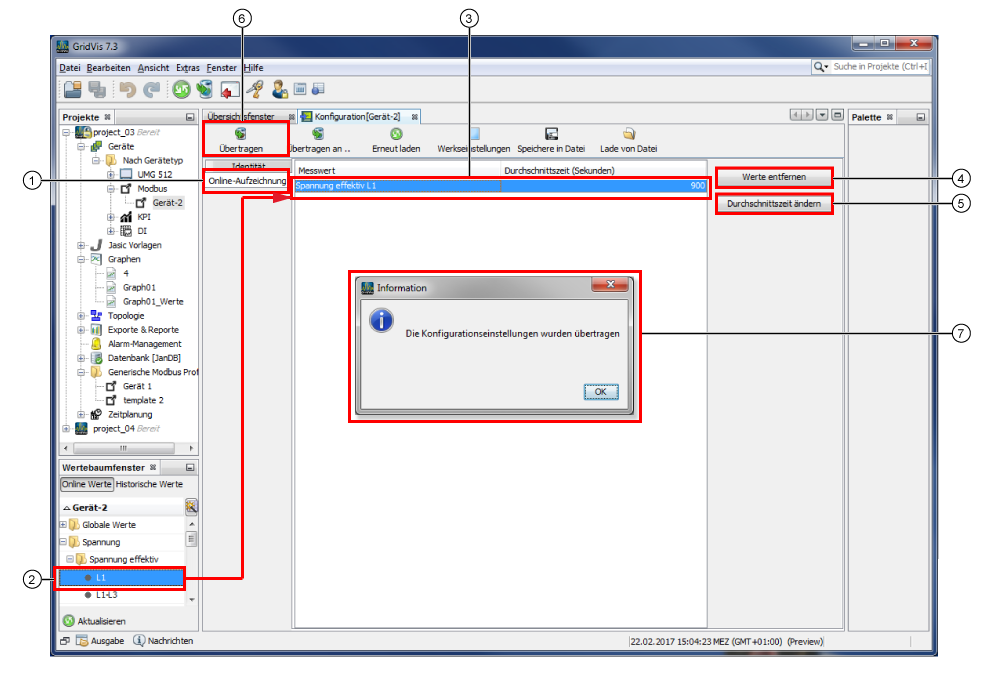
Task: Collapse the Gerät-2 section header triangle
Action: click(67, 508)
